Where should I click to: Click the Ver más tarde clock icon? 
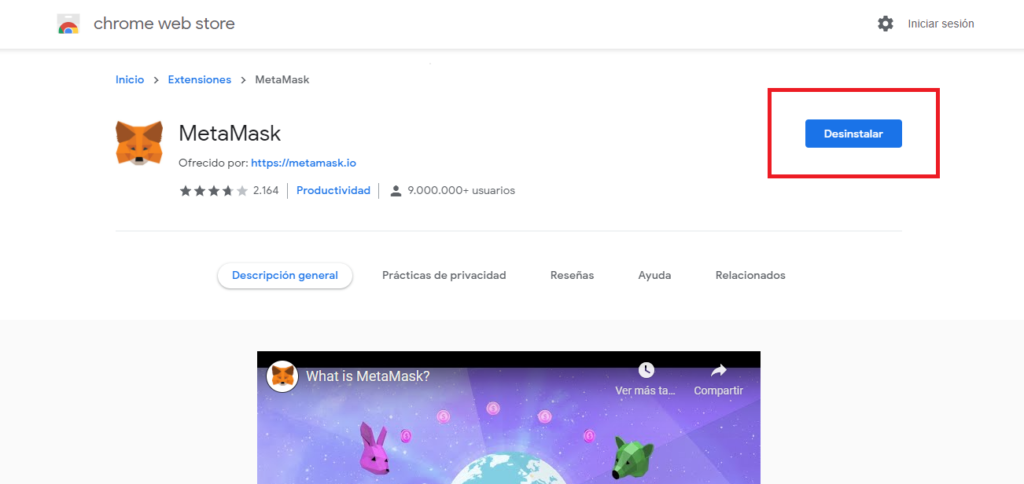click(x=646, y=370)
